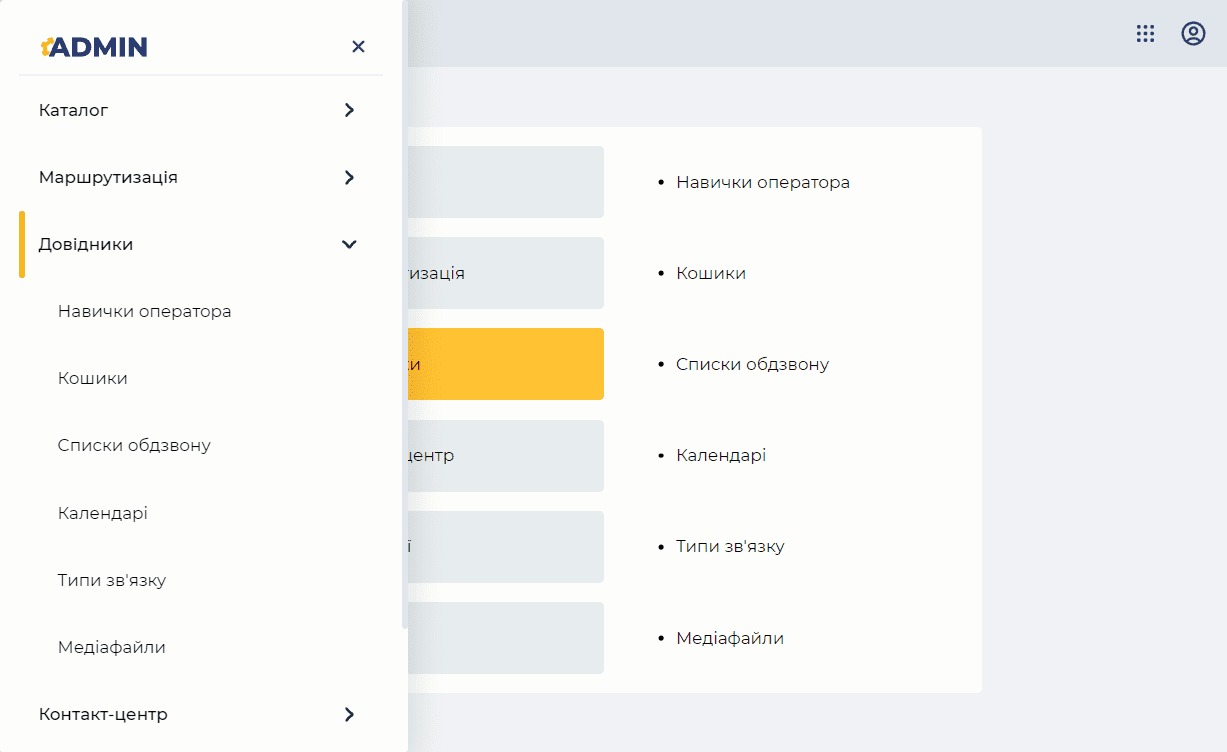Screen dimensions: 1227x752
Task: Open Календарі in sidebar submenu
Action: pos(103,513)
